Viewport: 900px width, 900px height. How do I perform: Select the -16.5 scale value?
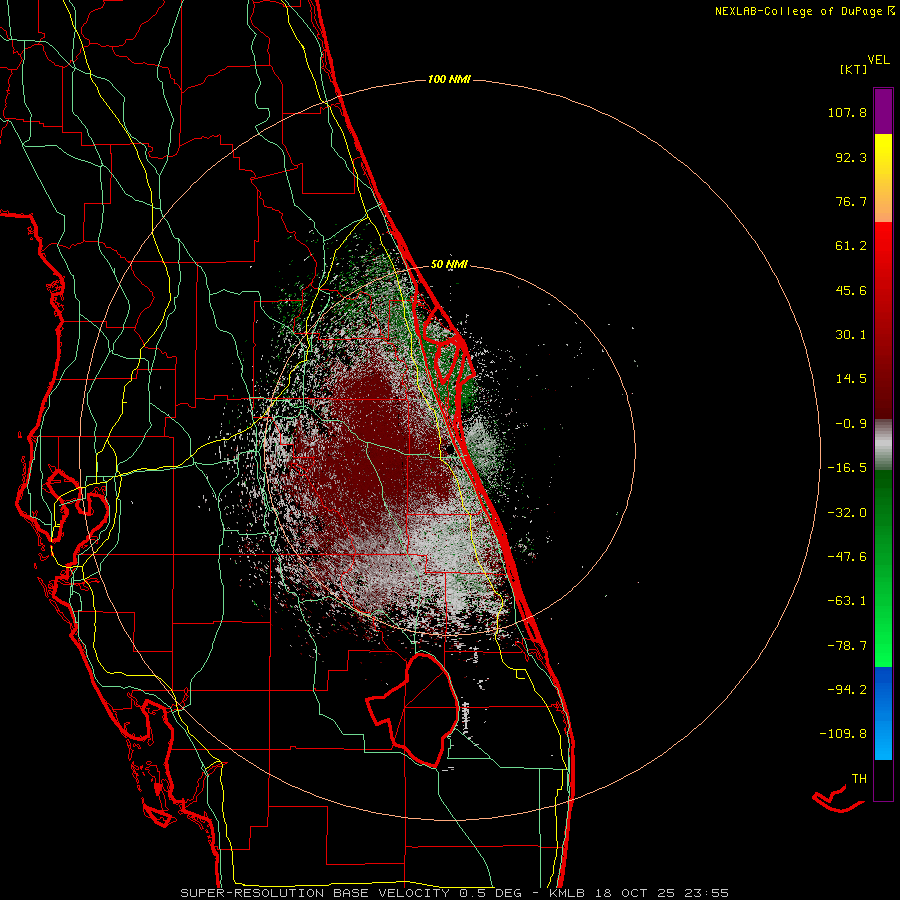click(x=847, y=468)
